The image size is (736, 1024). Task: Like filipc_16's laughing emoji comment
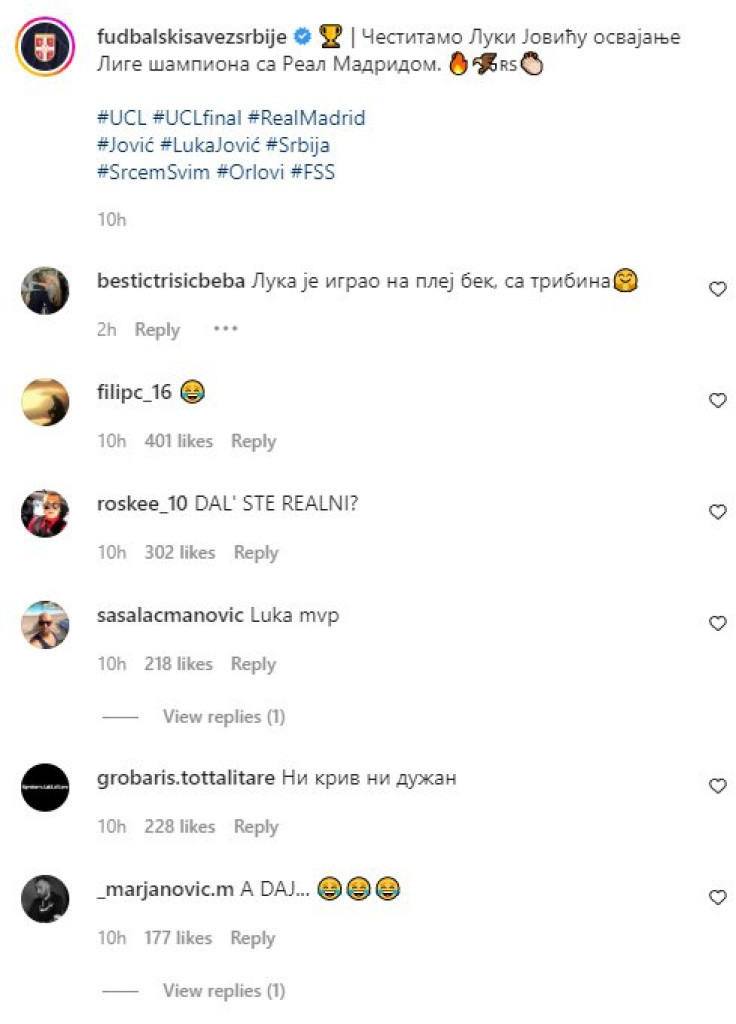coord(716,400)
